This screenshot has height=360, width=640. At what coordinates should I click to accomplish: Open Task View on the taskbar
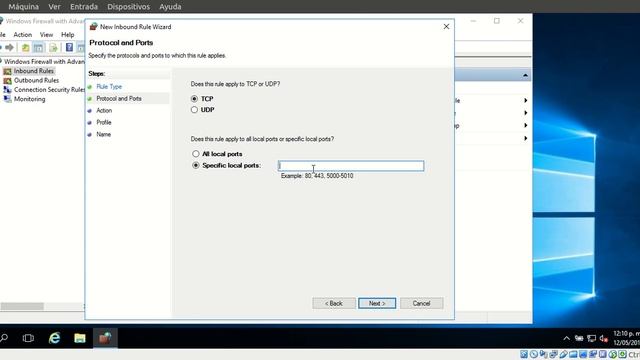click(x=28, y=338)
